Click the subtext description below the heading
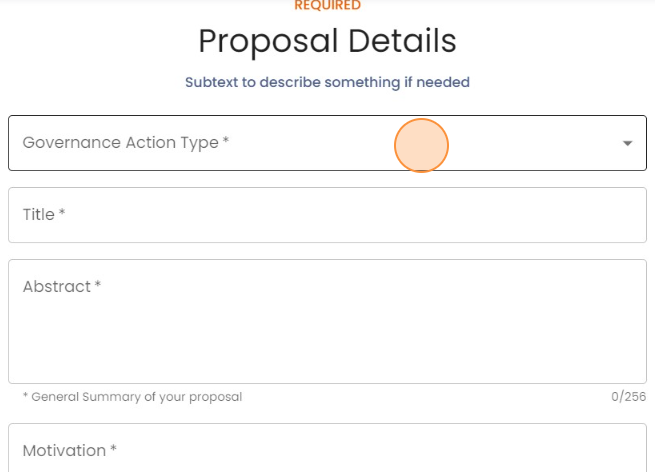The height and width of the screenshot is (472, 655). point(327,82)
